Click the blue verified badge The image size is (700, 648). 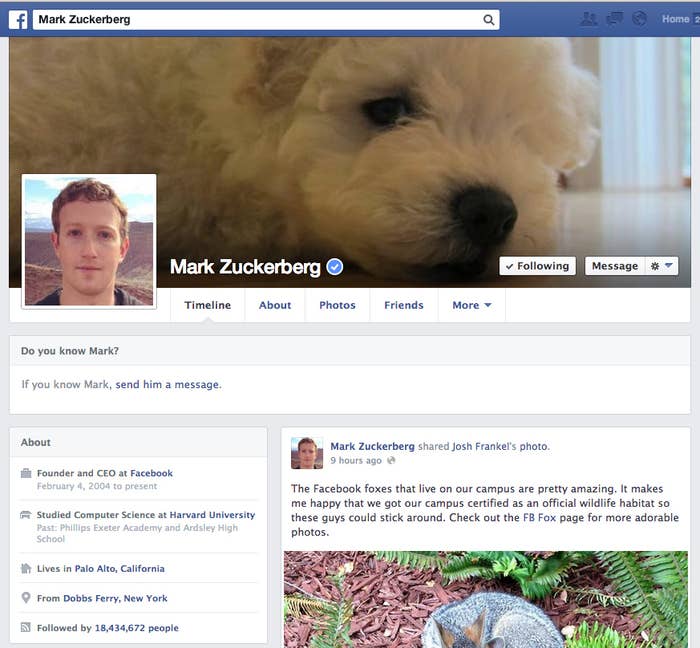(x=335, y=267)
